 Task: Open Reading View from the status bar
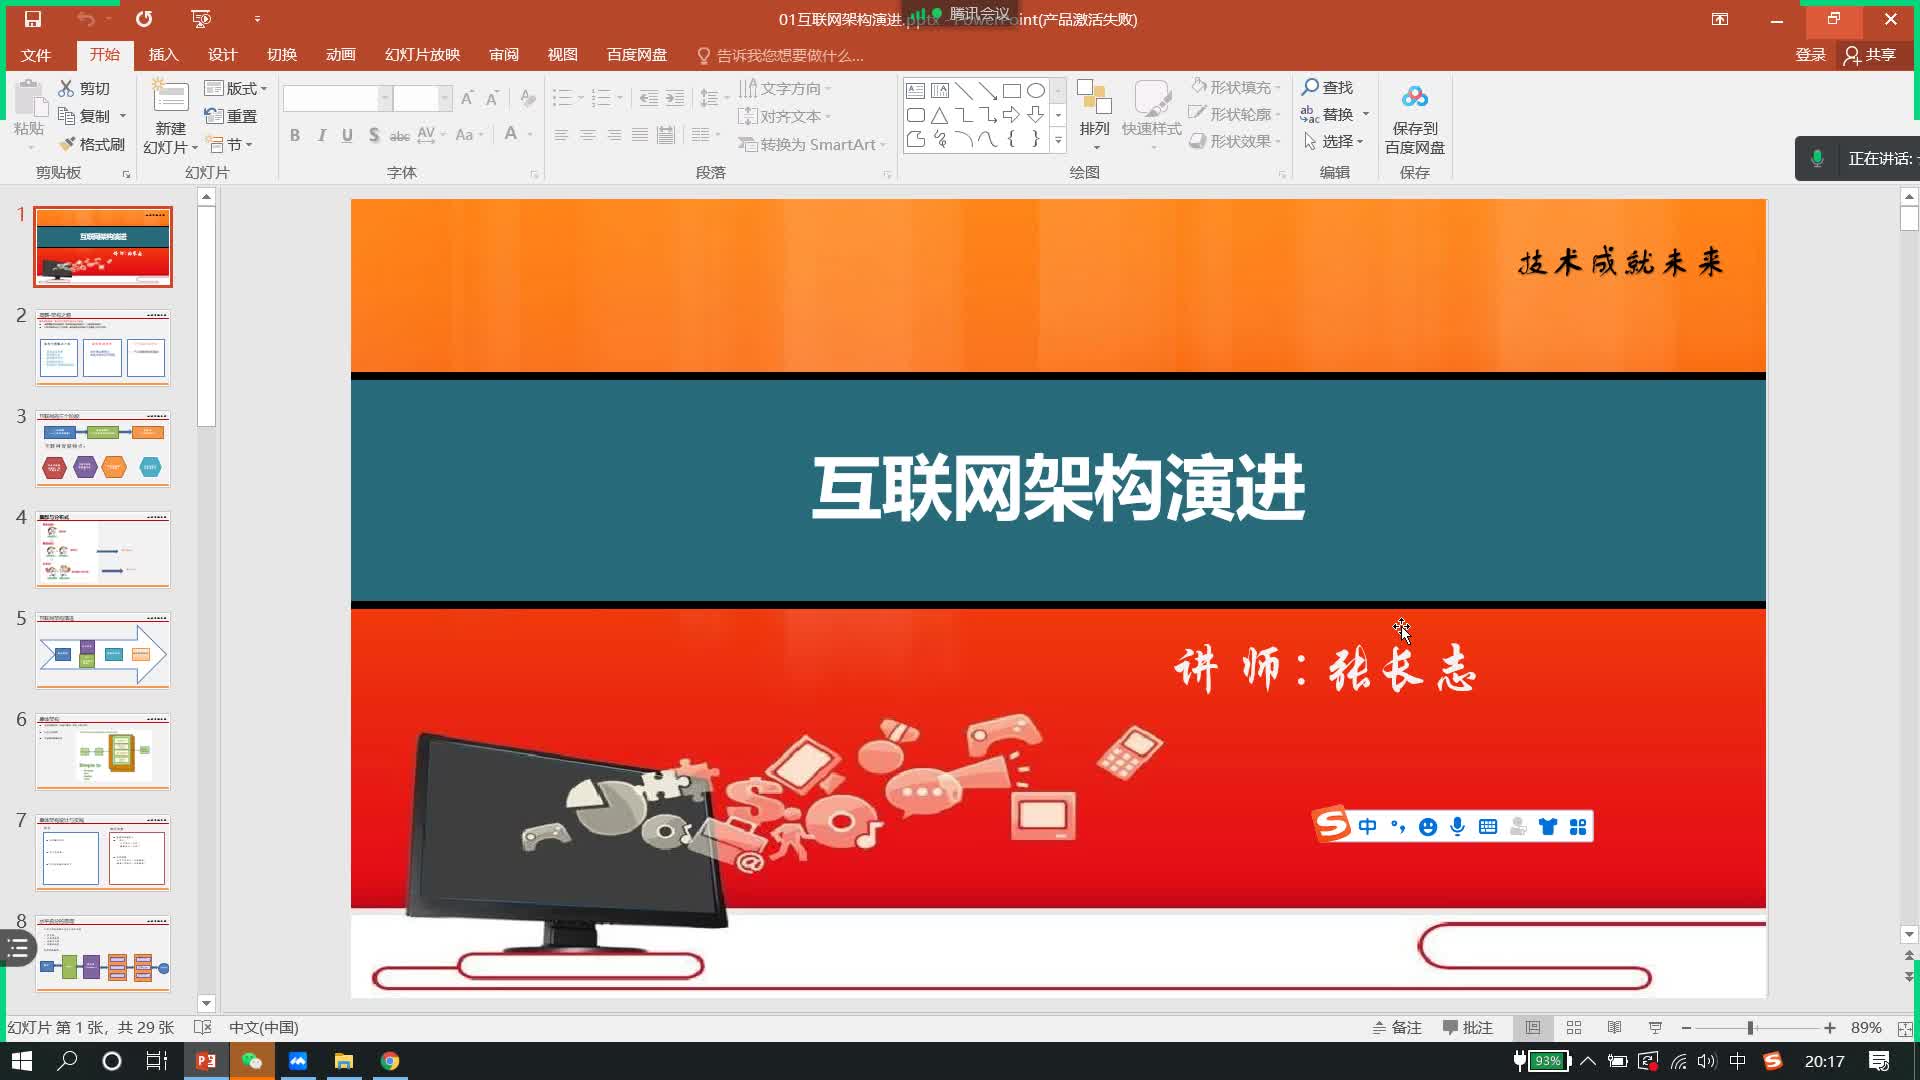click(1614, 1027)
